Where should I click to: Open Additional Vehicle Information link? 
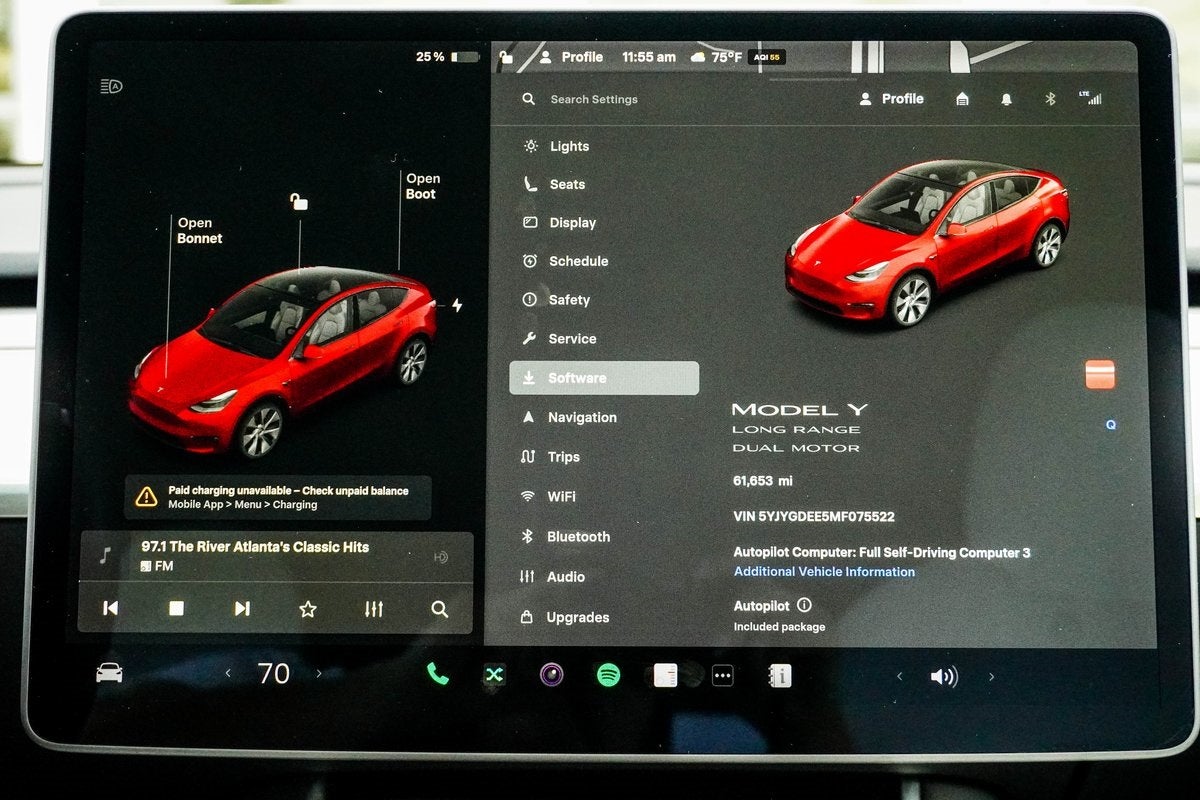(822, 571)
